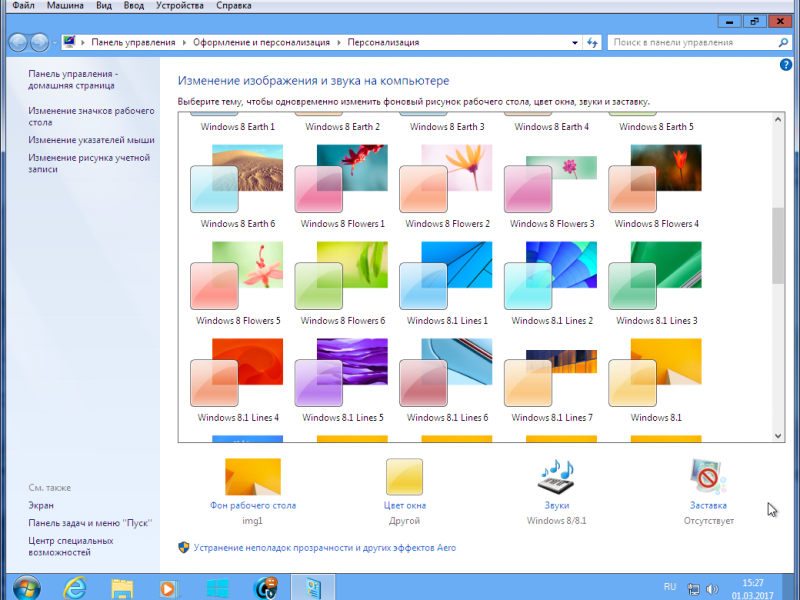This screenshot has height=600, width=800.
Task: Click in the control panel search field
Action: pos(691,42)
